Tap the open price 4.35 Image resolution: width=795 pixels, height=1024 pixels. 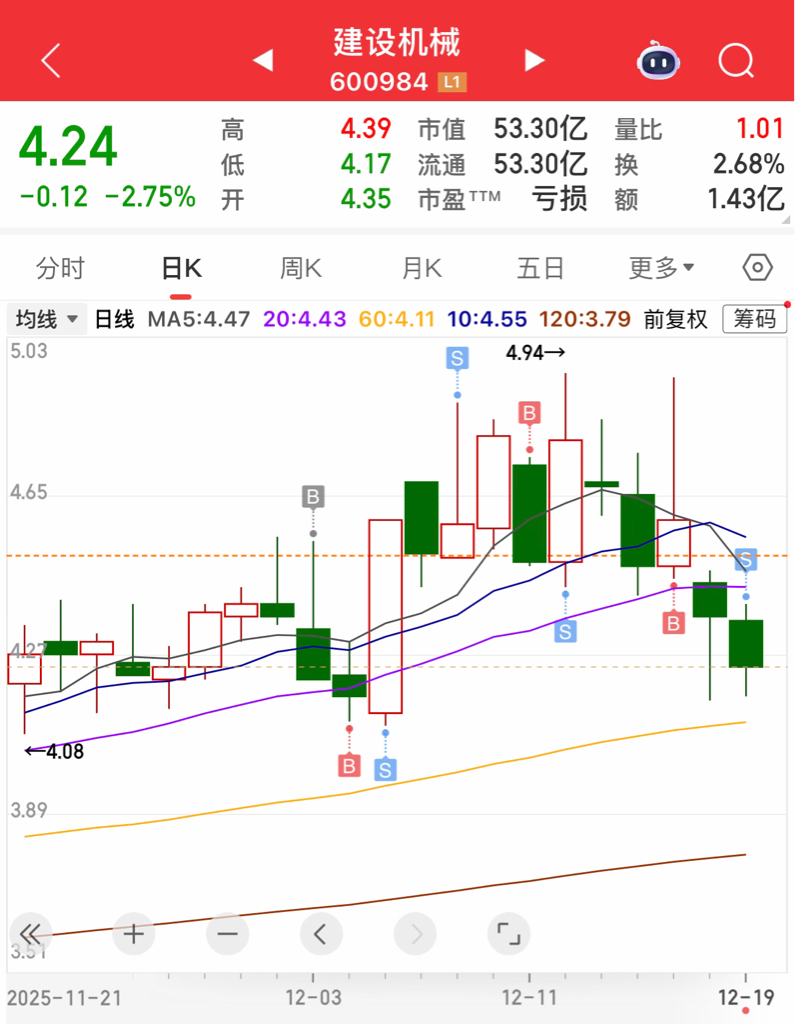click(x=366, y=199)
